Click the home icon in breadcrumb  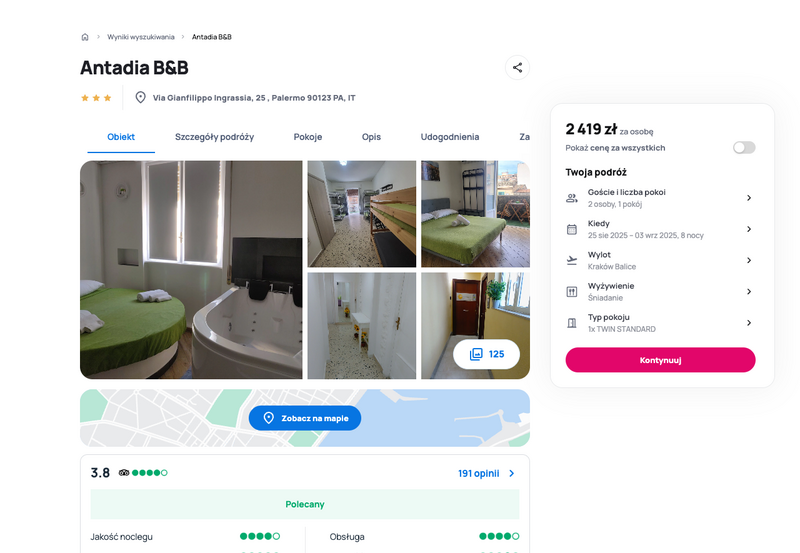pos(85,37)
